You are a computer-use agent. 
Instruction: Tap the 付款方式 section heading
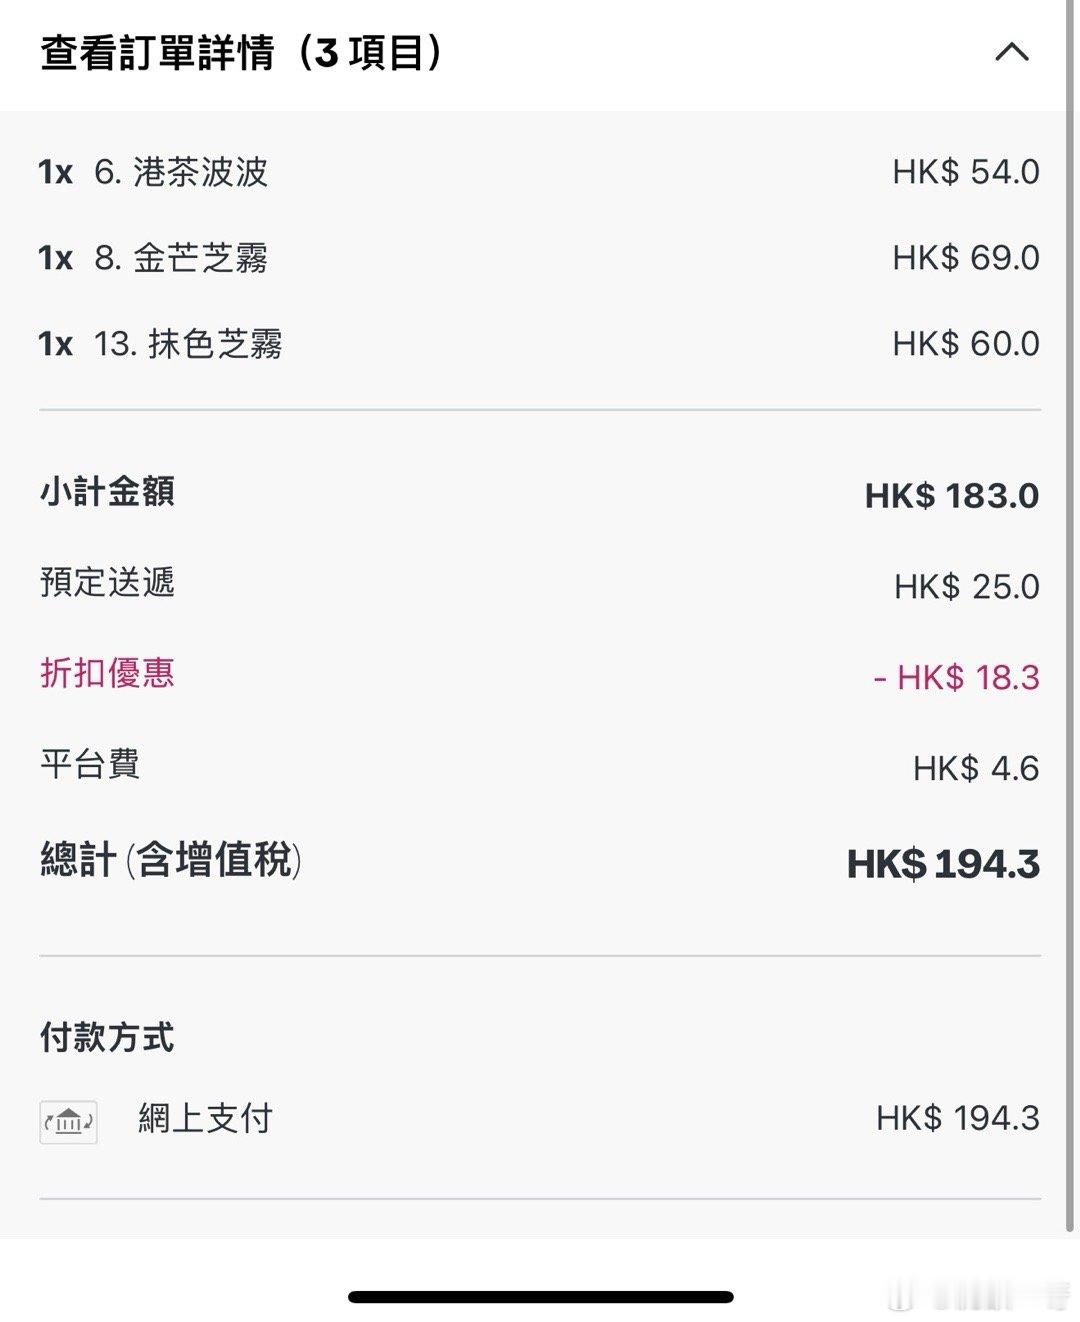pyautogui.click(x=107, y=1038)
